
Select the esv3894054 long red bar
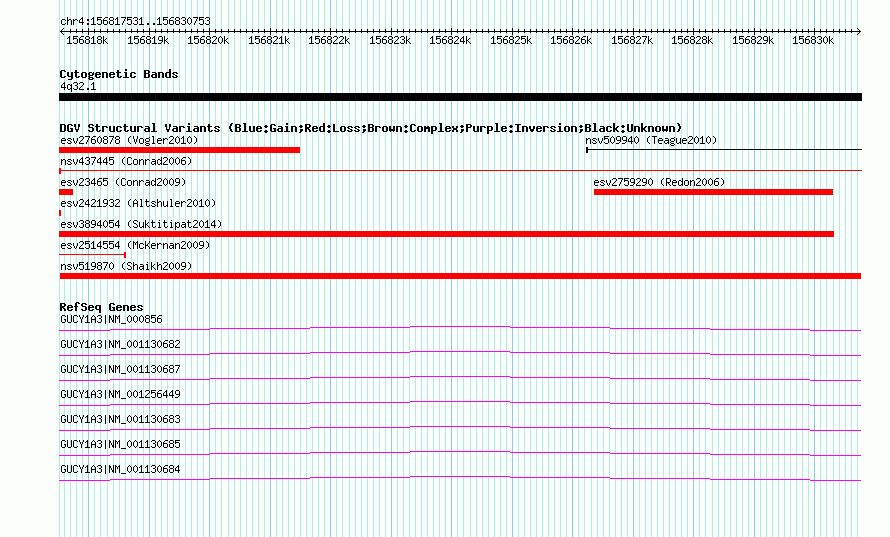(447, 234)
